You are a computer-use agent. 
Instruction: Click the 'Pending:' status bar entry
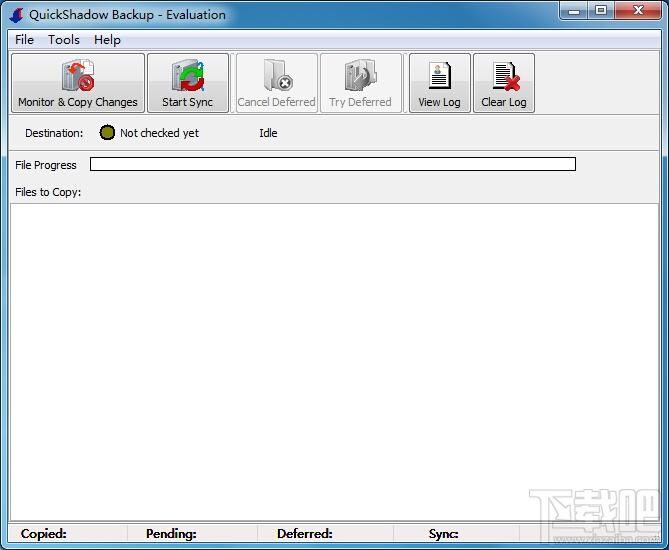pos(171,533)
